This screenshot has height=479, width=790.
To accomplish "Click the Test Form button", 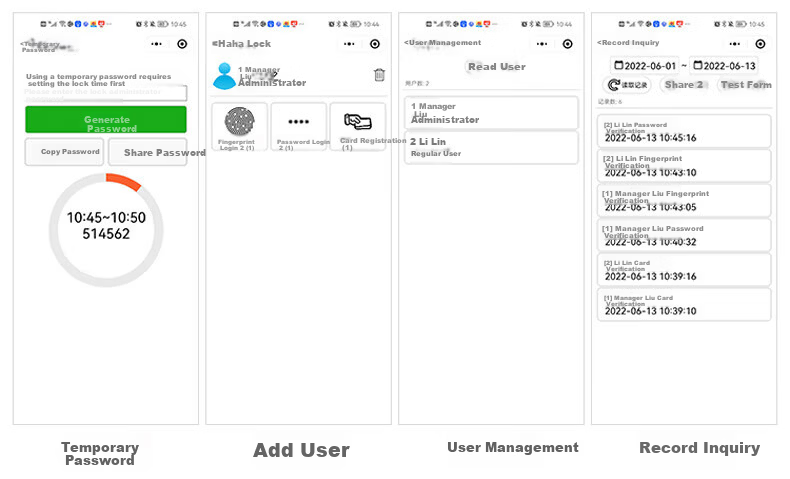I will click(746, 85).
